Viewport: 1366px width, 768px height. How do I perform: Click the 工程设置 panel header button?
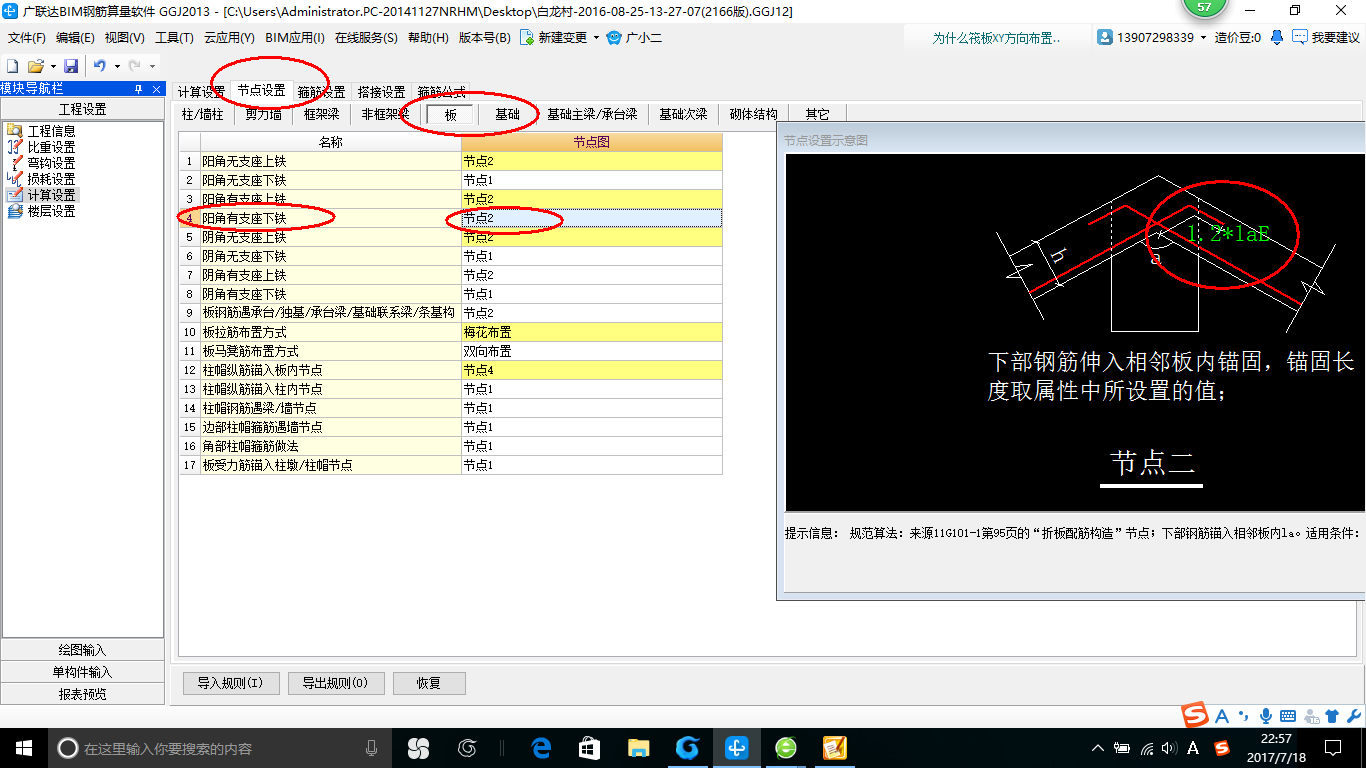82,109
